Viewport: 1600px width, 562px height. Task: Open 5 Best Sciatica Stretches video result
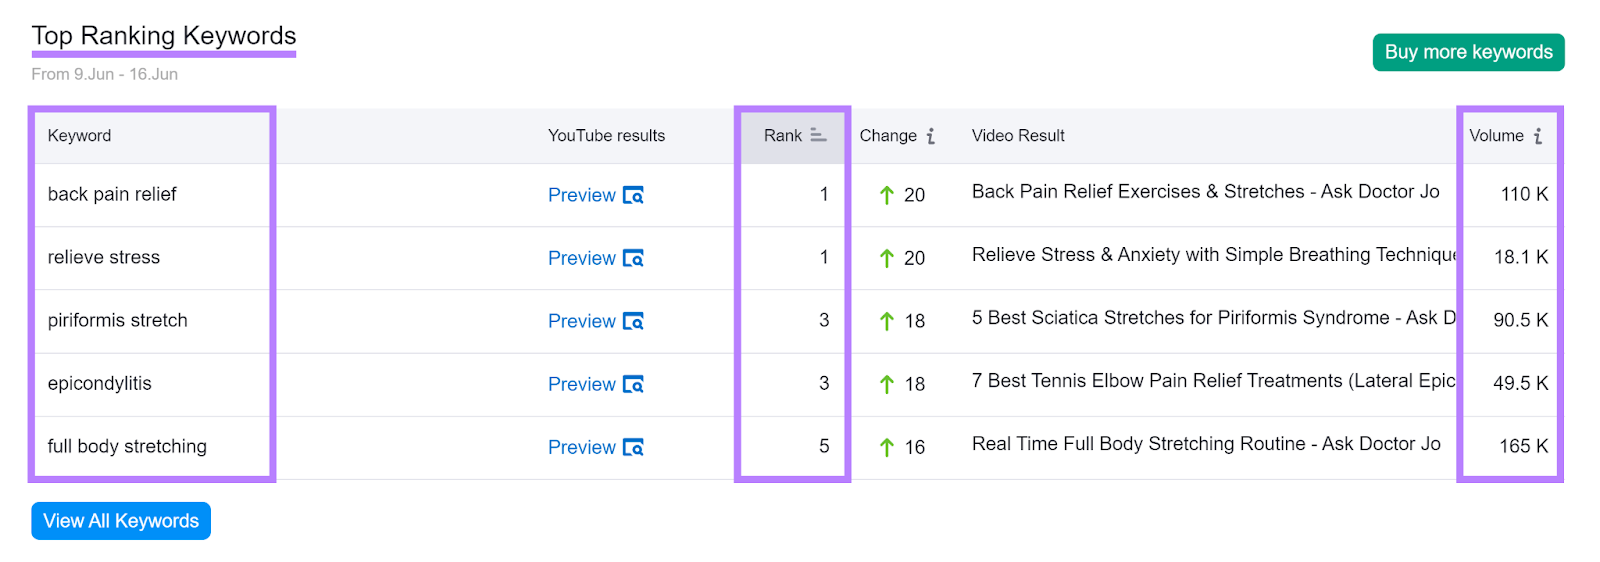pyautogui.click(x=1212, y=318)
